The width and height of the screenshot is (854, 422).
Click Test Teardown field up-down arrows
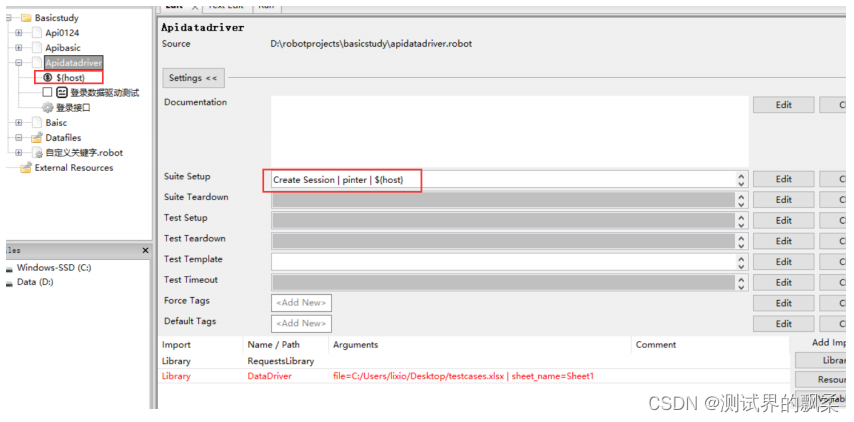click(741, 242)
